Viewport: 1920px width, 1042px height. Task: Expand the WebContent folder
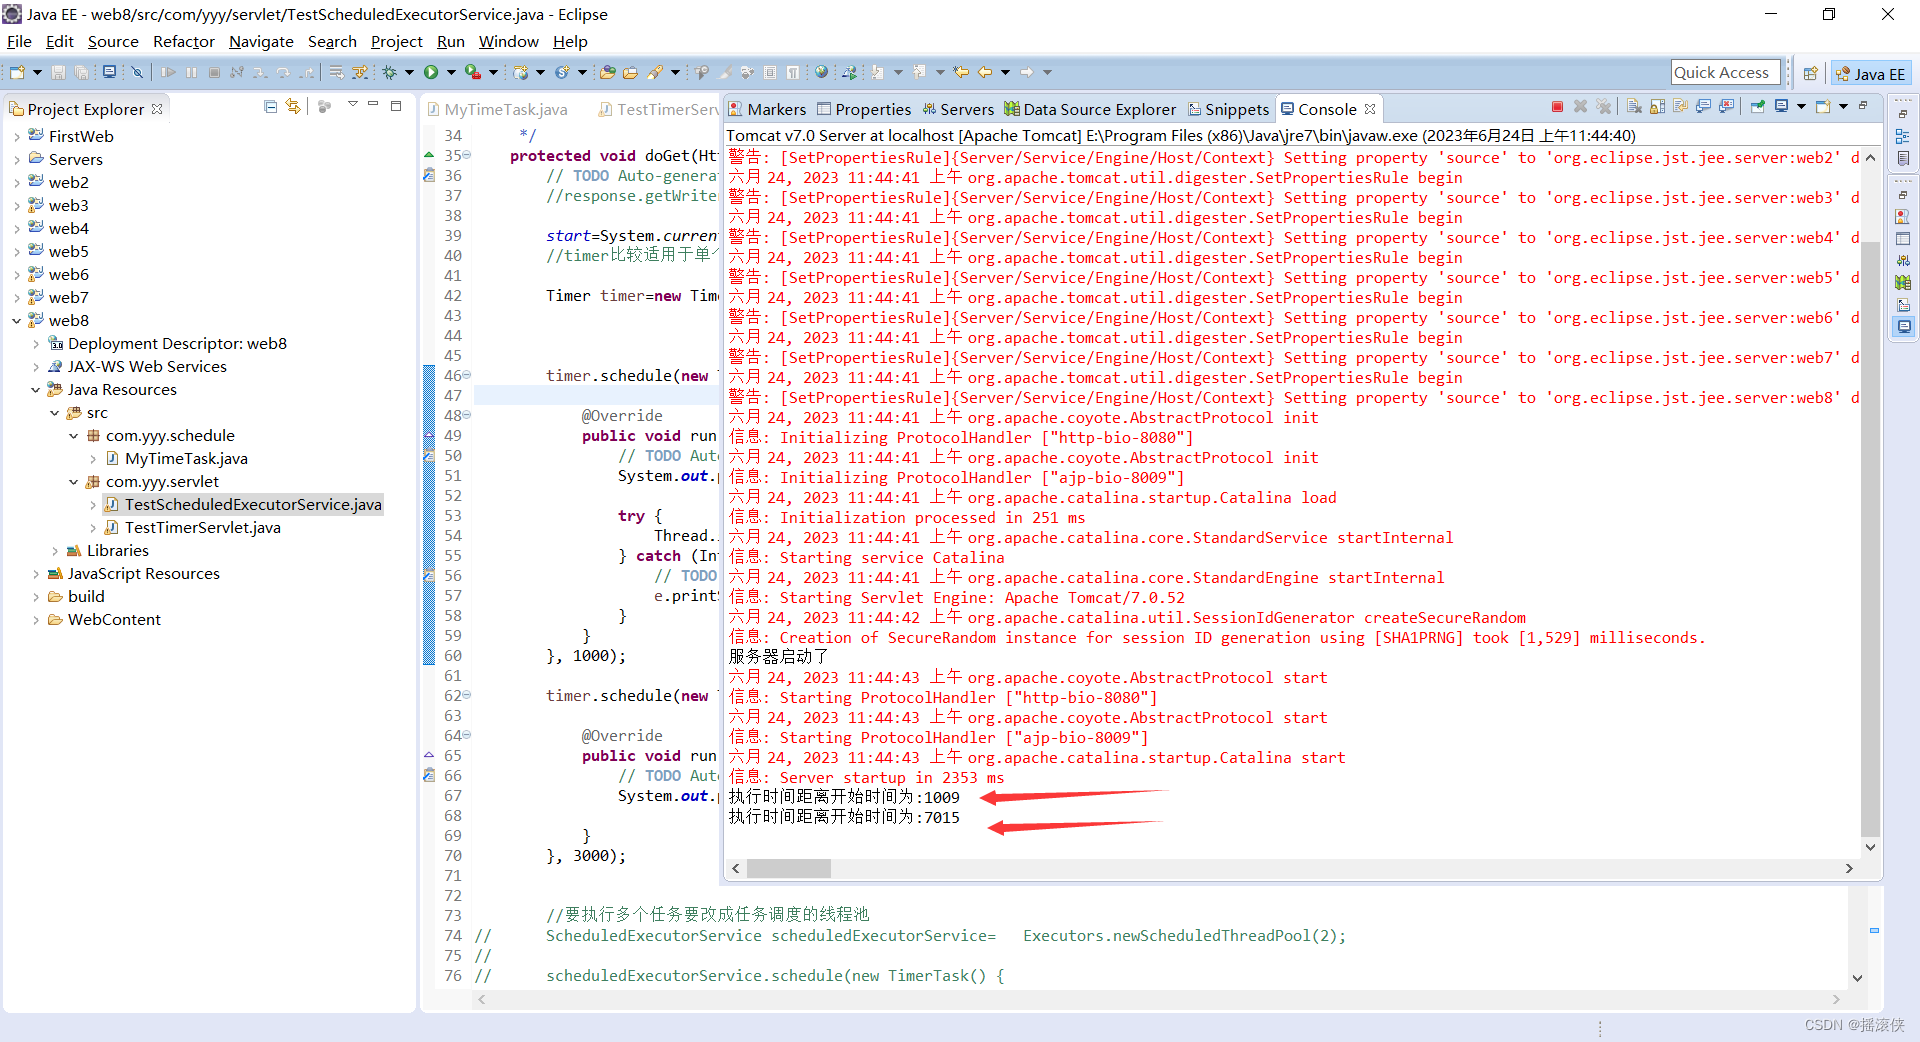coord(36,620)
